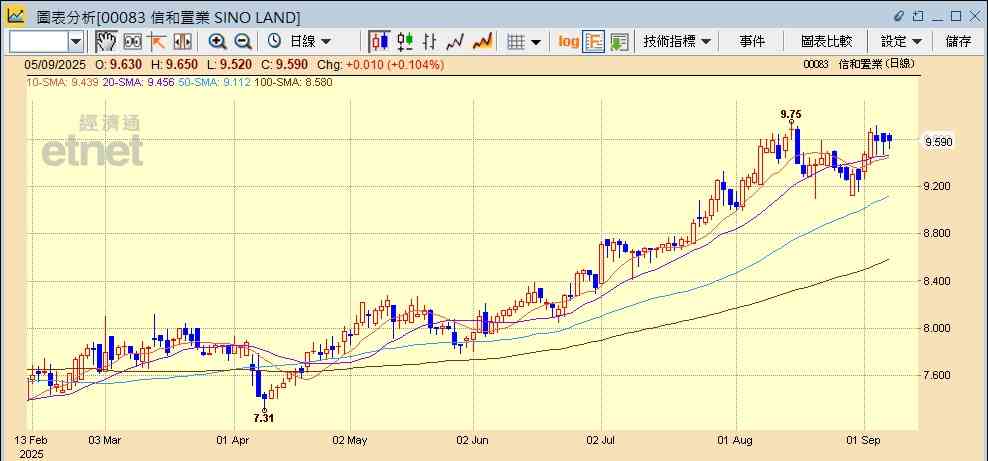
Task: Click the binoculars view icon
Action: (133, 42)
